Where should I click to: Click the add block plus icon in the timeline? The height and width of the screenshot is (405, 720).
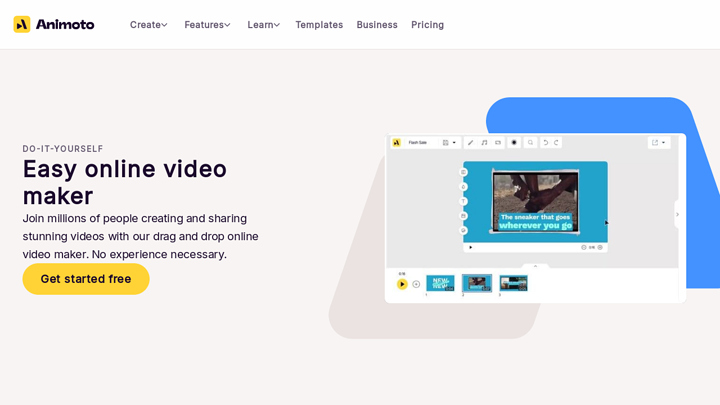click(x=416, y=284)
